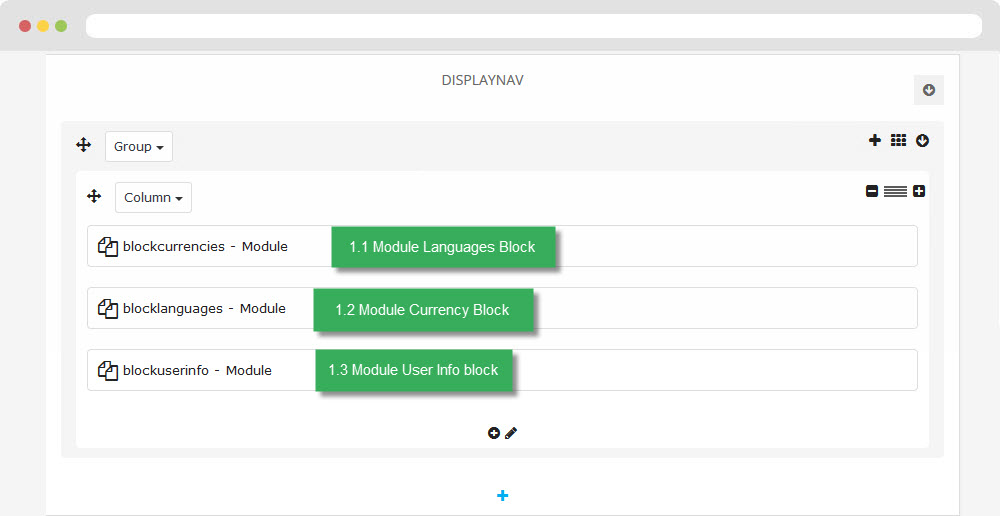Edit the column with pencil icon

tap(511, 433)
